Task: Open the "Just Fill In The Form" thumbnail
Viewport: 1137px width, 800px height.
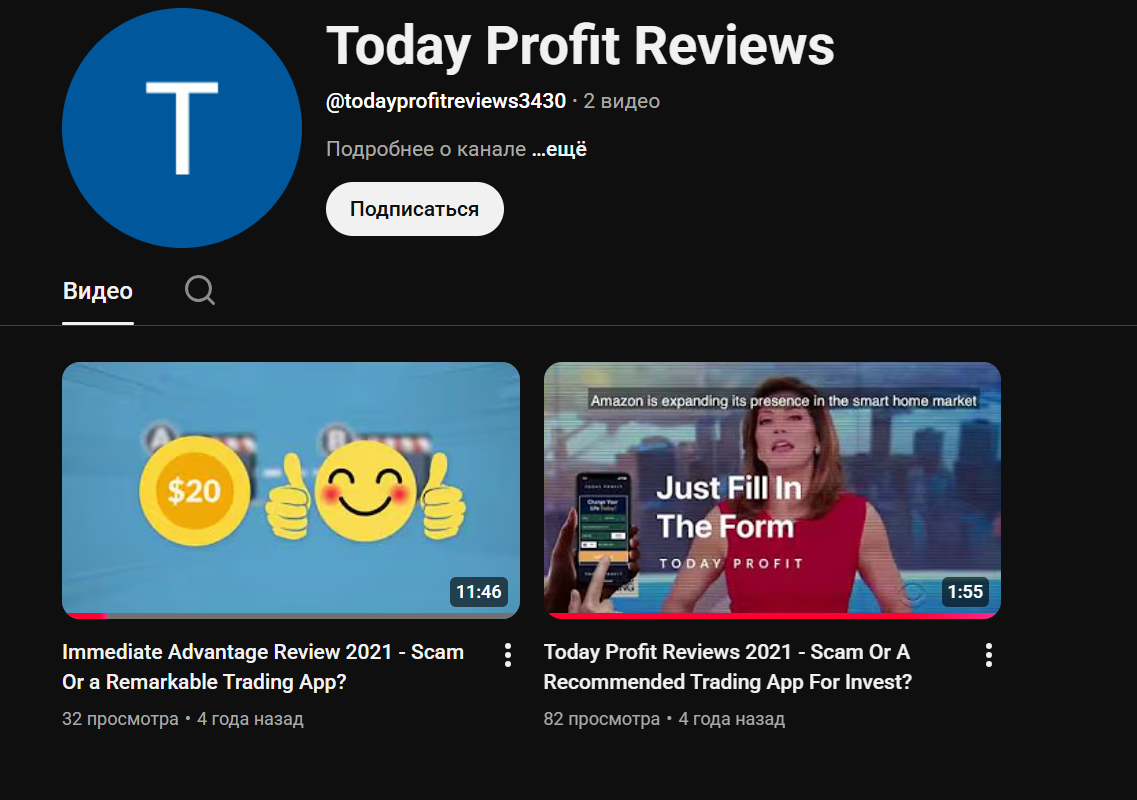Action: [772, 490]
